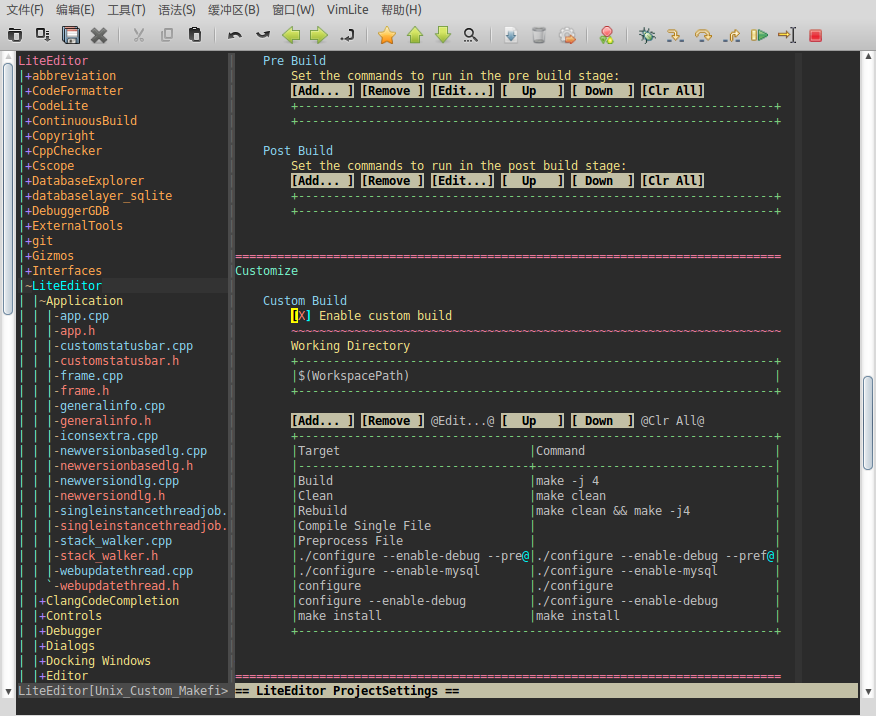
Task: Click the open-session toolbar icon
Action: pyautogui.click(x=43, y=35)
